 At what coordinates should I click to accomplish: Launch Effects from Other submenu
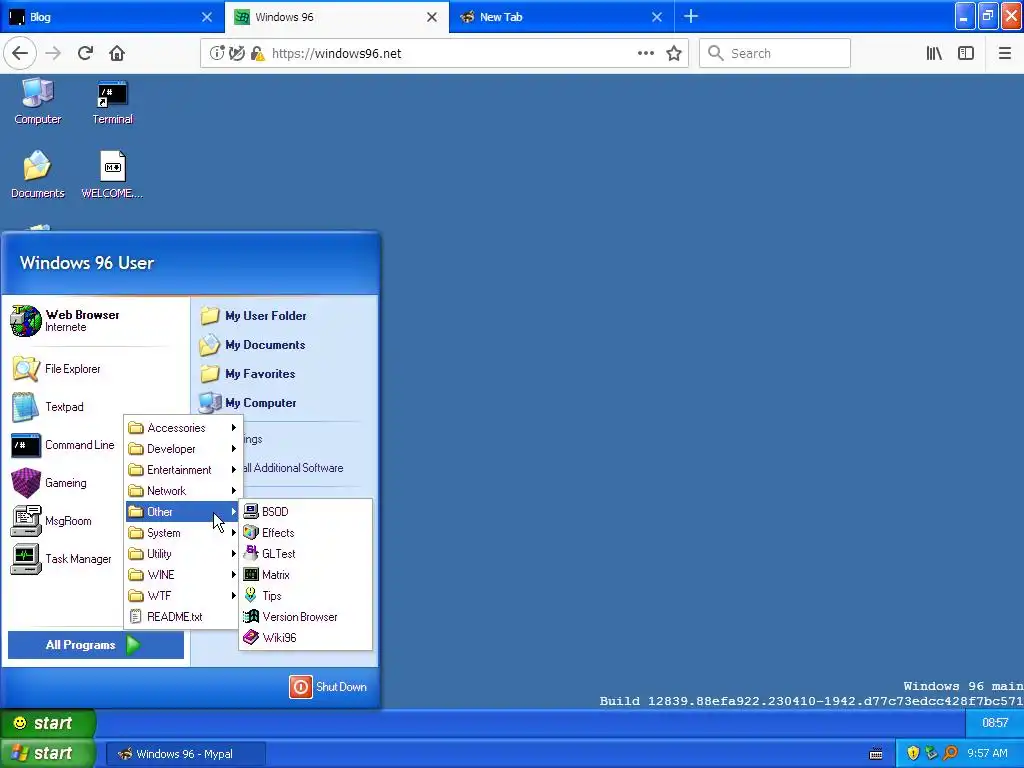305,533
